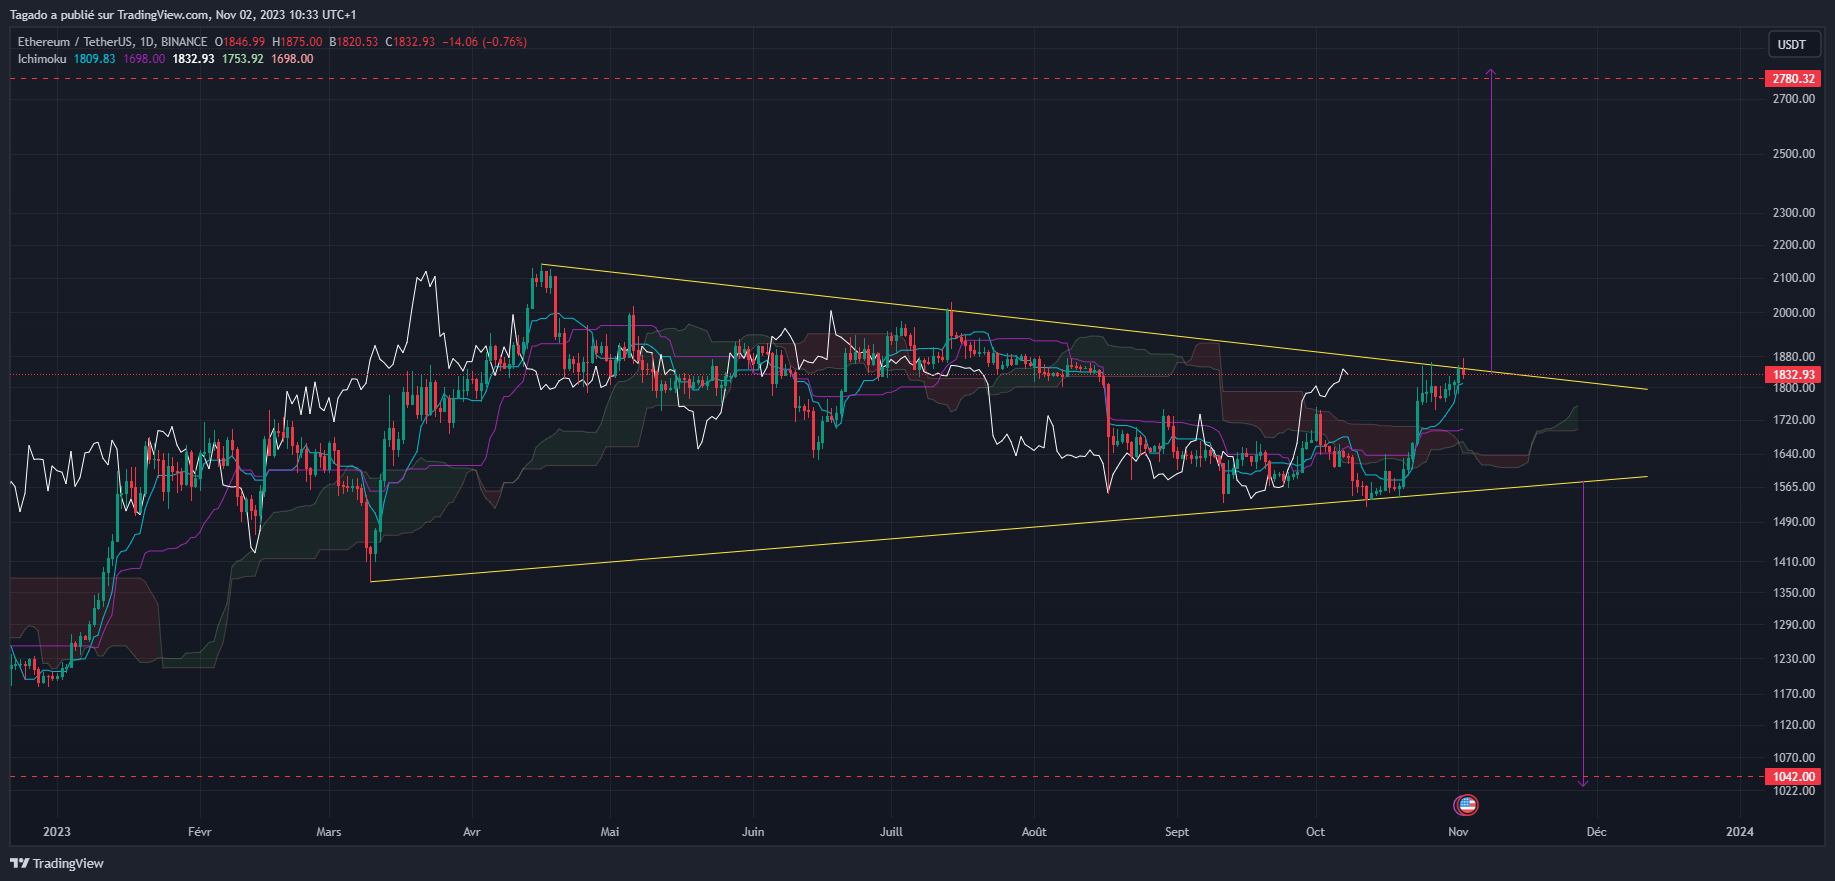Click the white Ichimoku value 1832.93
The image size is (1835, 881).
pos(193,59)
